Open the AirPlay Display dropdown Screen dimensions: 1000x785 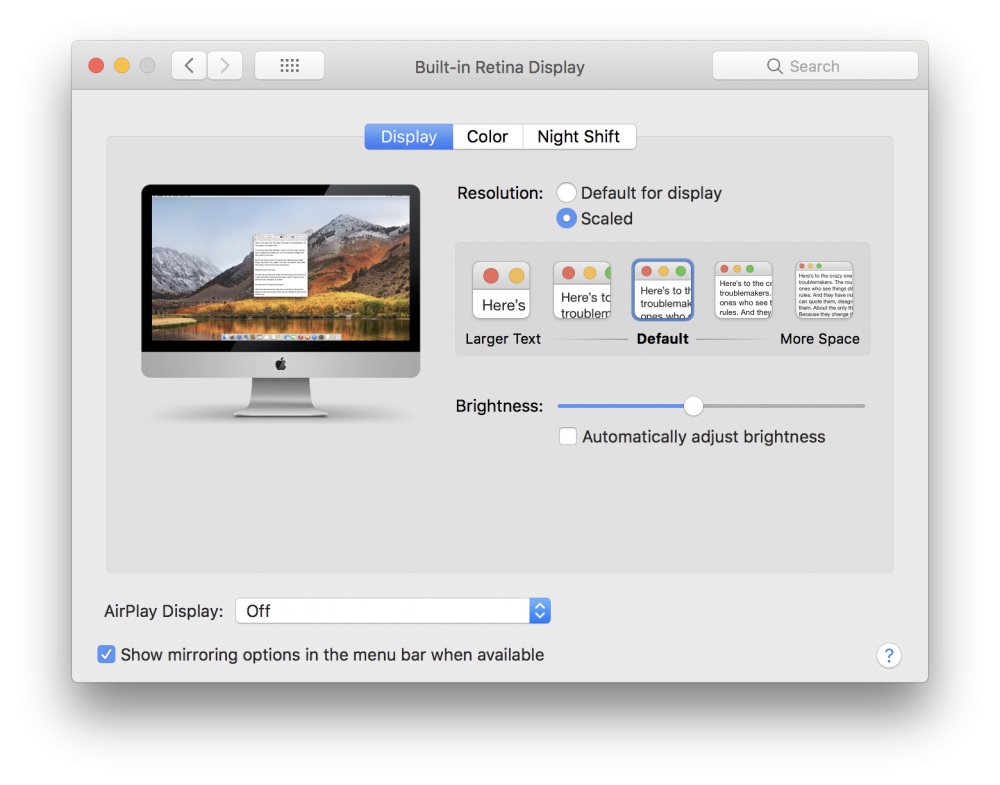tap(393, 611)
